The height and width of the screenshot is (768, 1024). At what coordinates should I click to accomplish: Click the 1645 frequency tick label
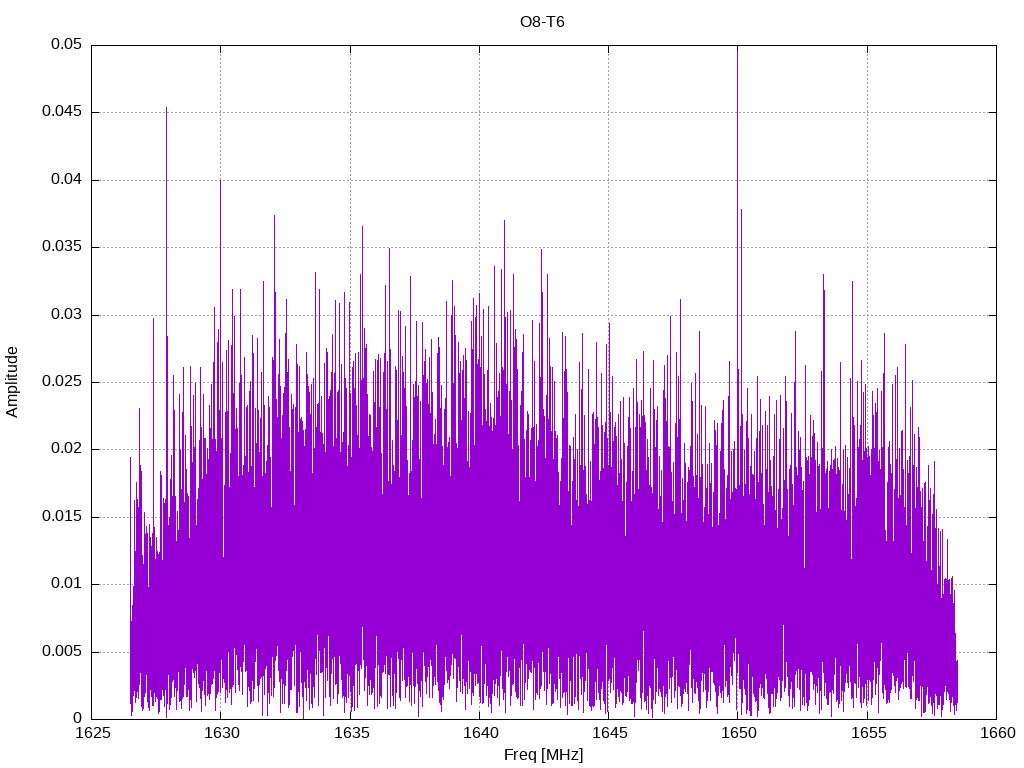click(x=609, y=733)
